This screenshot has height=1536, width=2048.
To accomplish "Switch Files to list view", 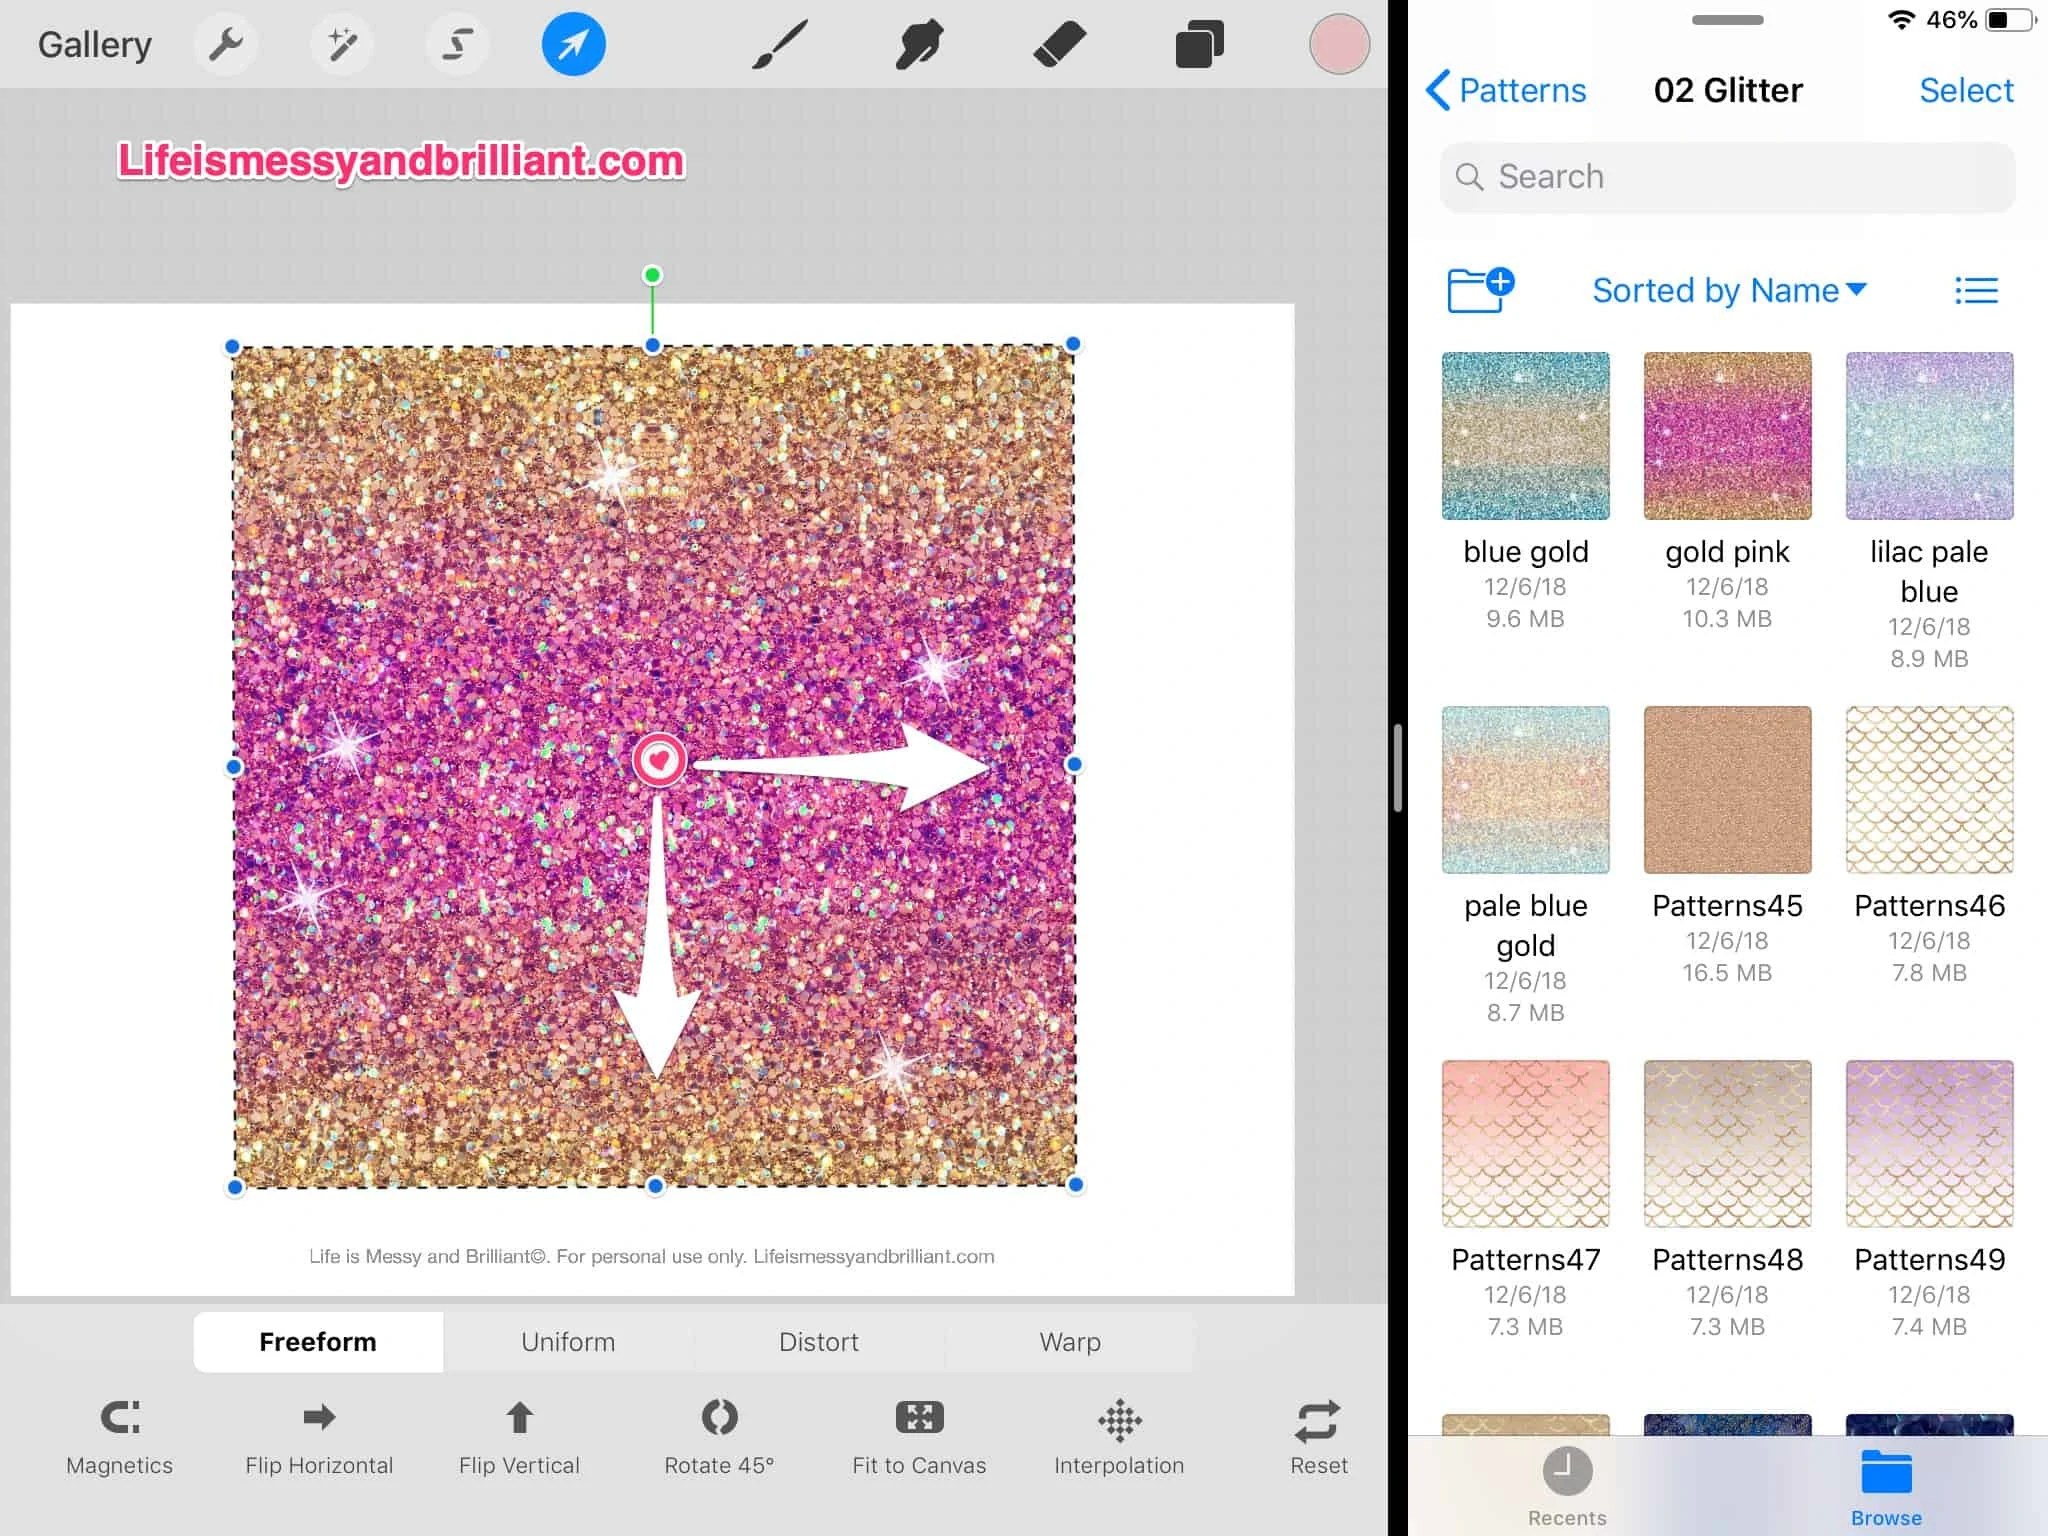I will tap(1976, 290).
